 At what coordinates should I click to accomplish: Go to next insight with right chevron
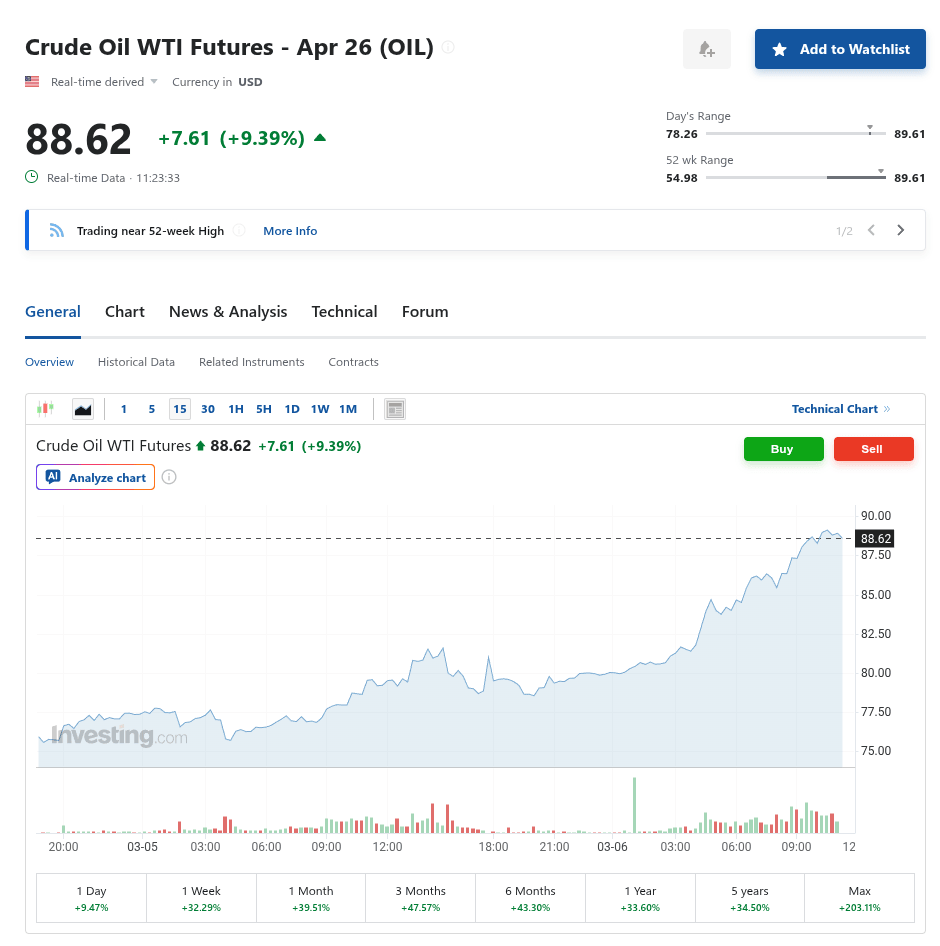pyautogui.click(x=901, y=230)
